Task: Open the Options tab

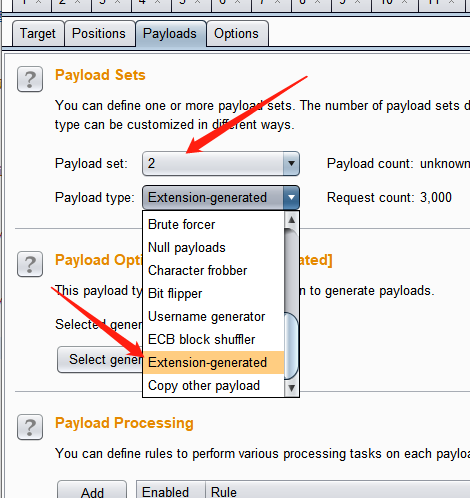Action: [x=236, y=34]
